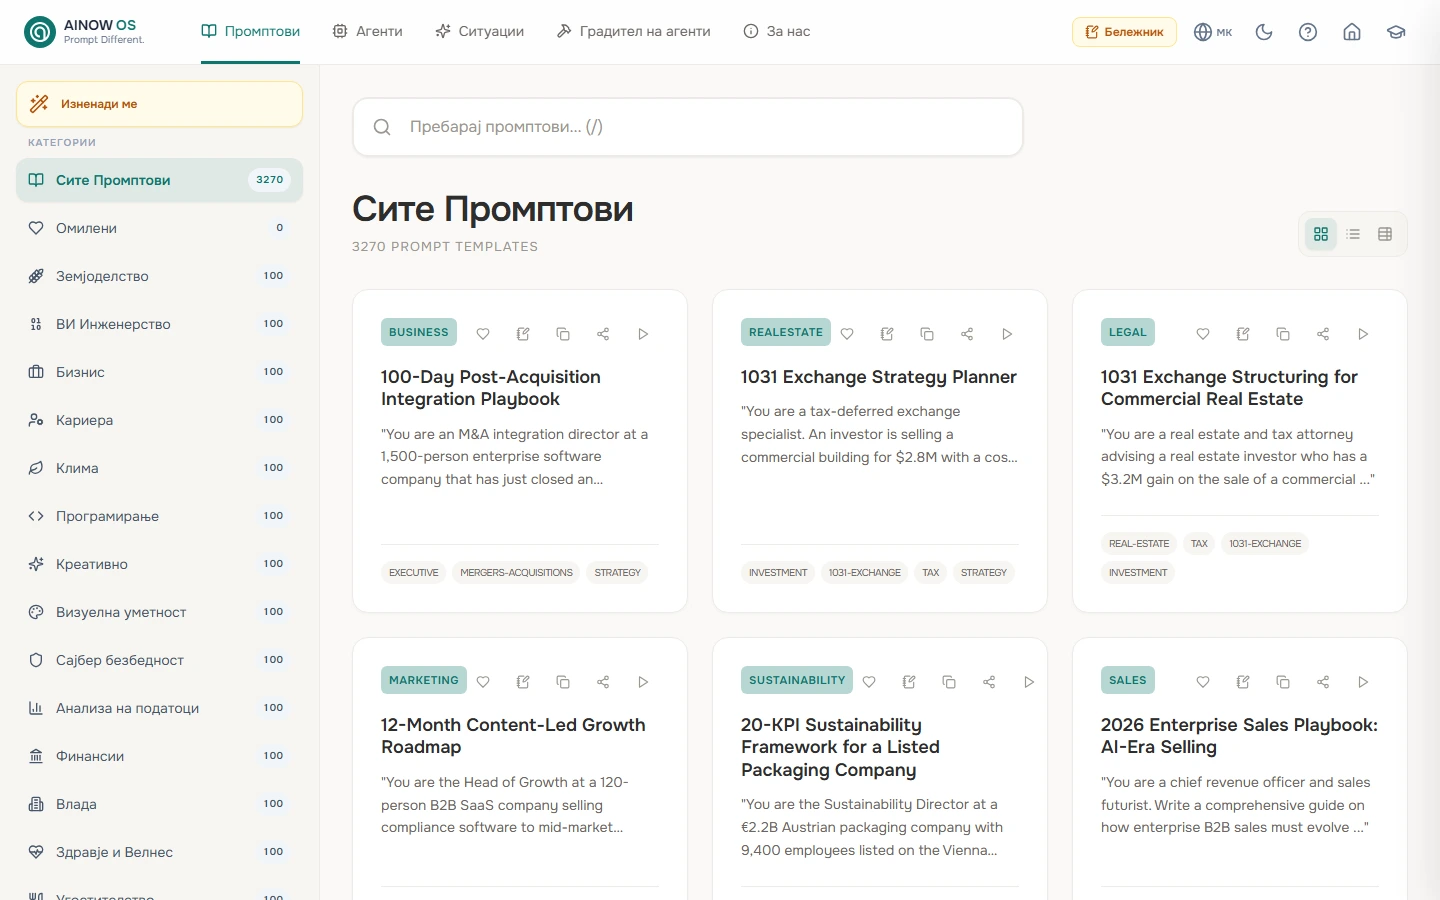Edit the 1031 Exchange Structuring for Commercial Real Estate prompt
Screen dimensions: 1440x900
point(1243,334)
